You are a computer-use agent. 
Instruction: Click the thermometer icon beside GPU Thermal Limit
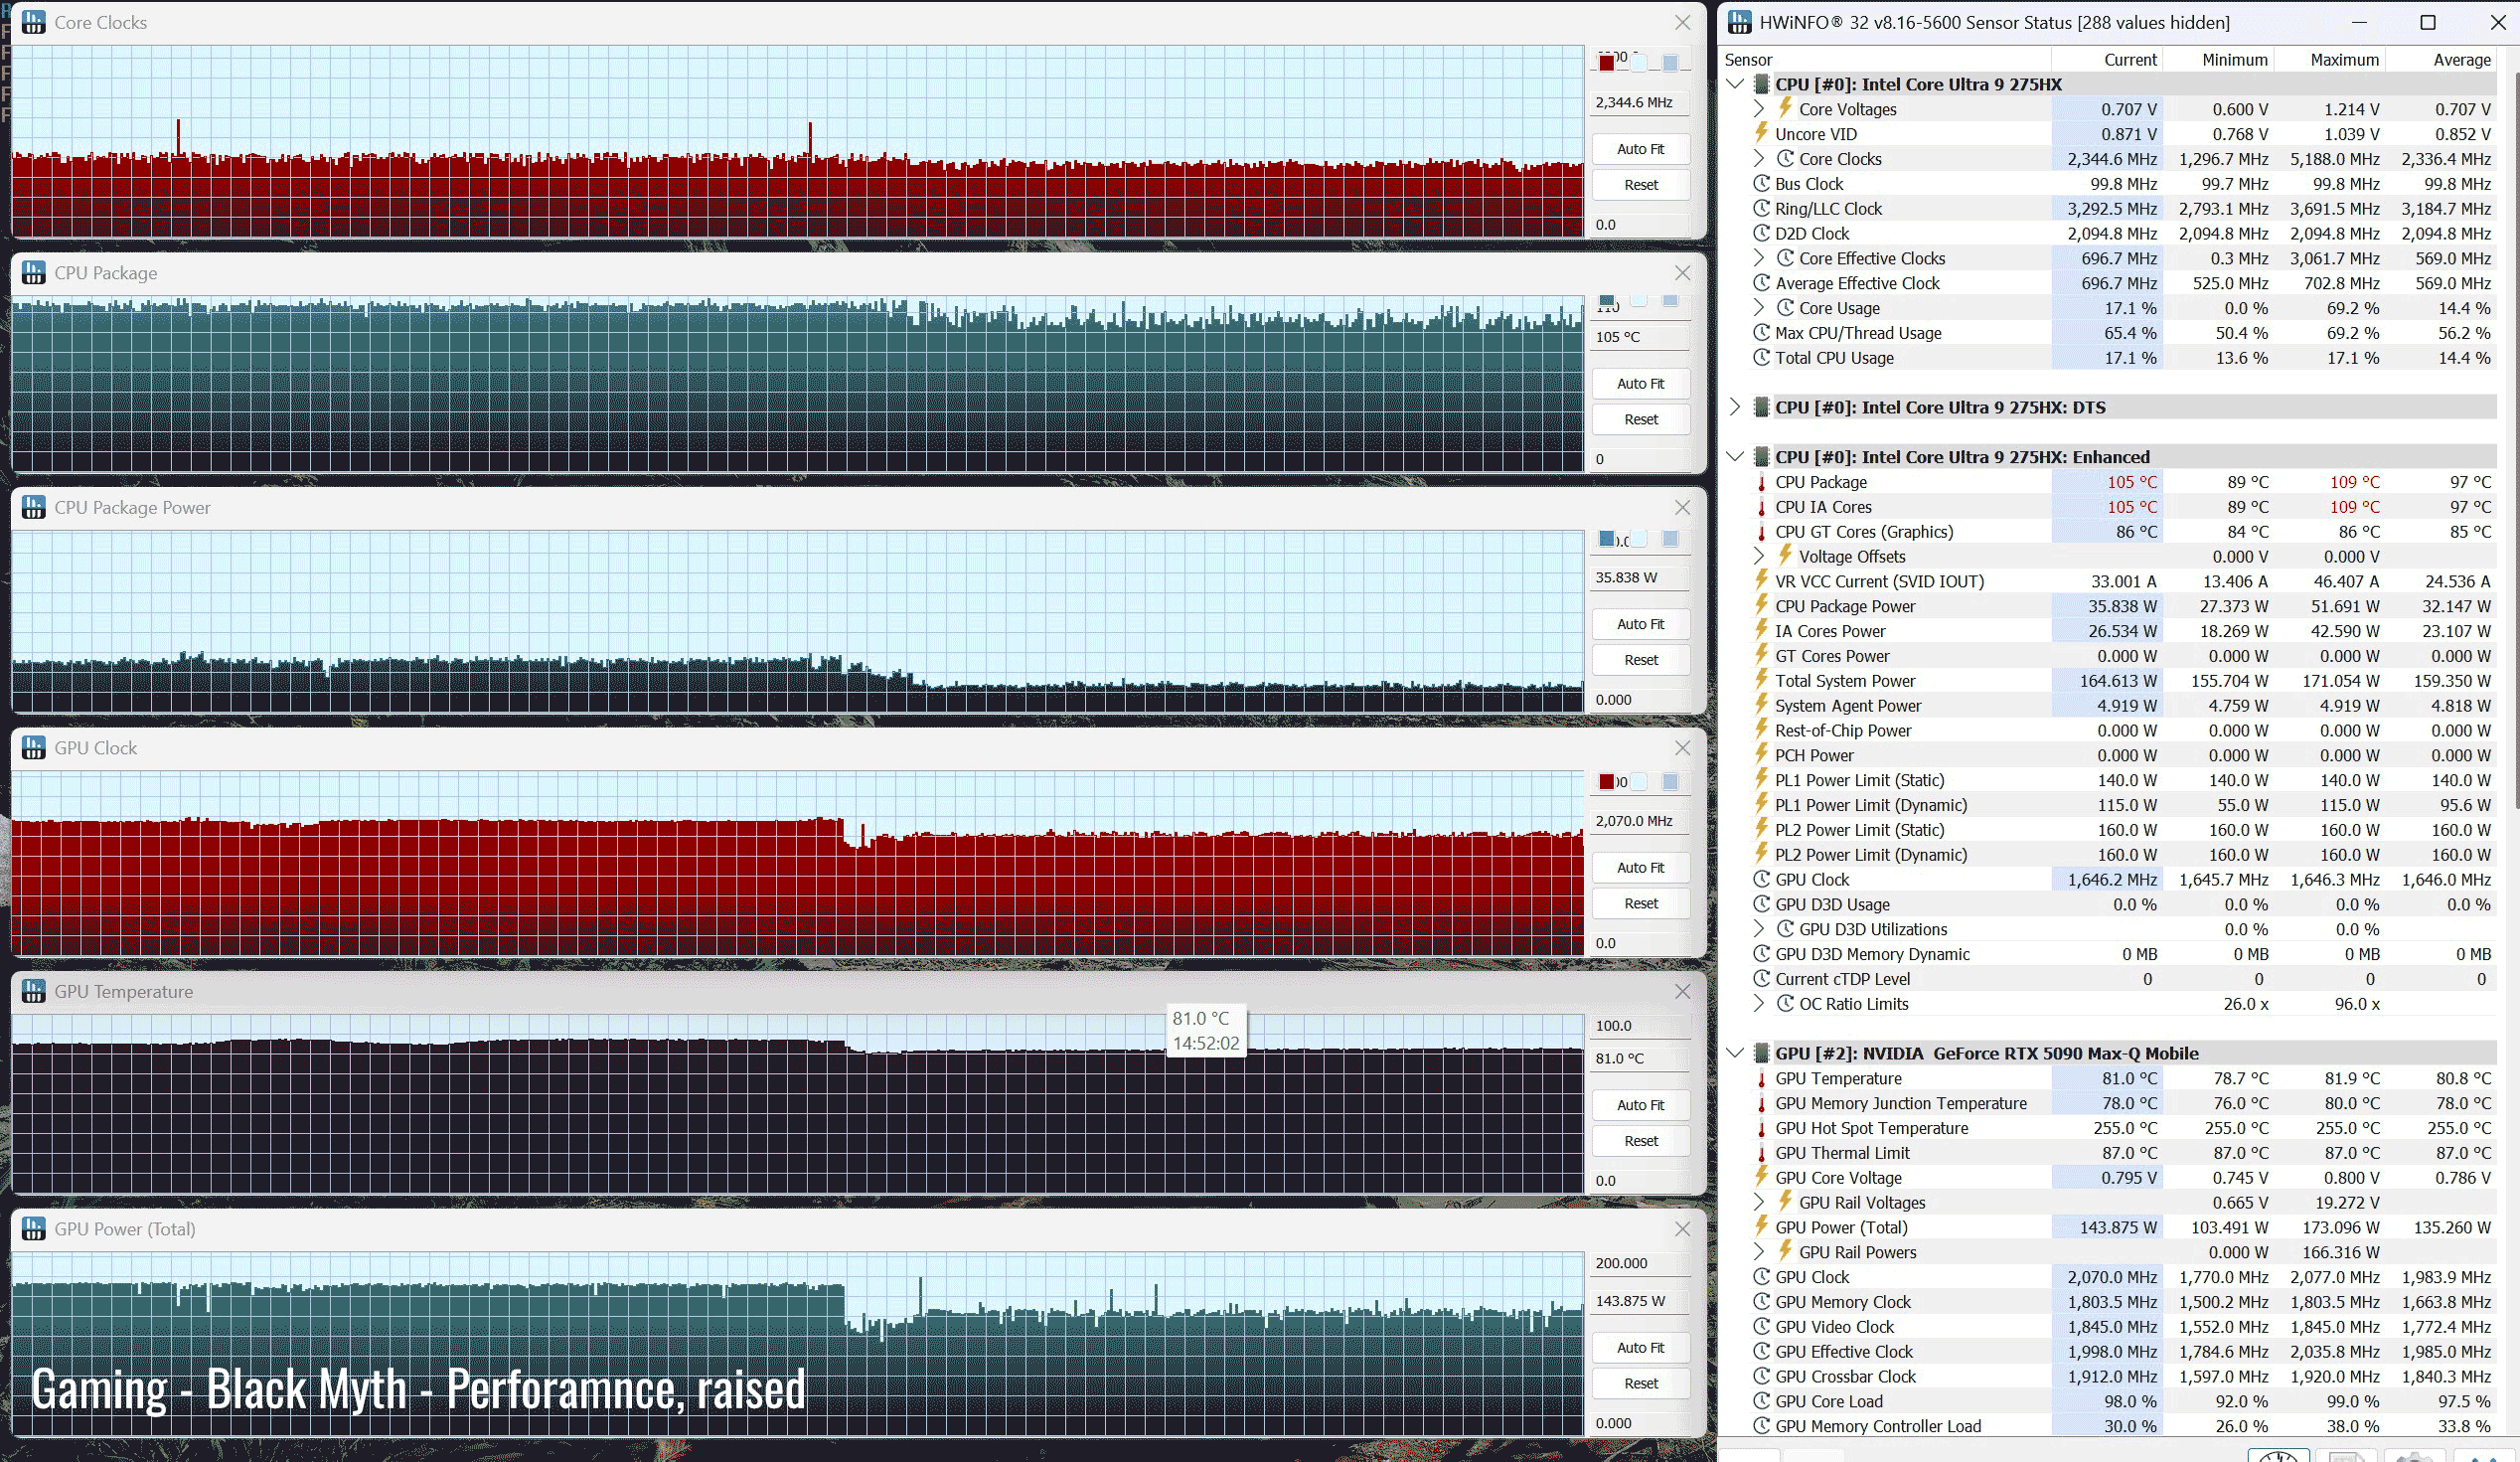pyautogui.click(x=1761, y=1153)
